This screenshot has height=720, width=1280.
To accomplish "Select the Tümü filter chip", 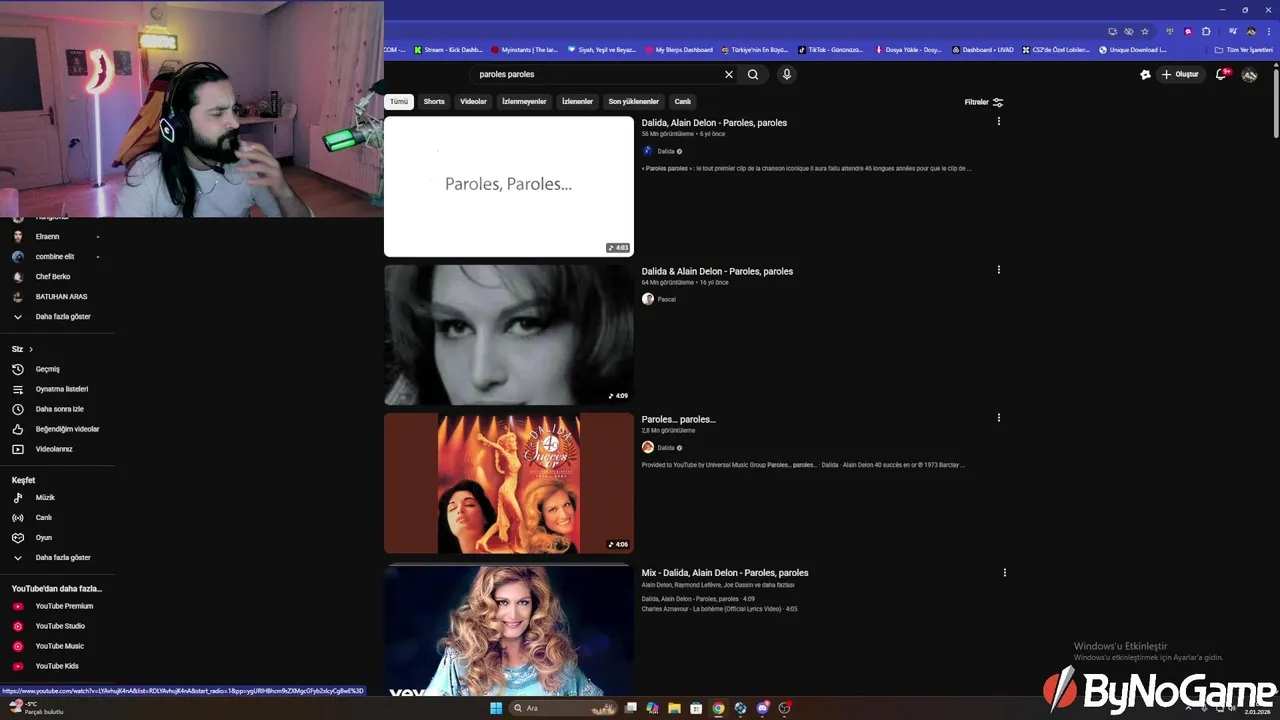I will [x=399, y=101].
